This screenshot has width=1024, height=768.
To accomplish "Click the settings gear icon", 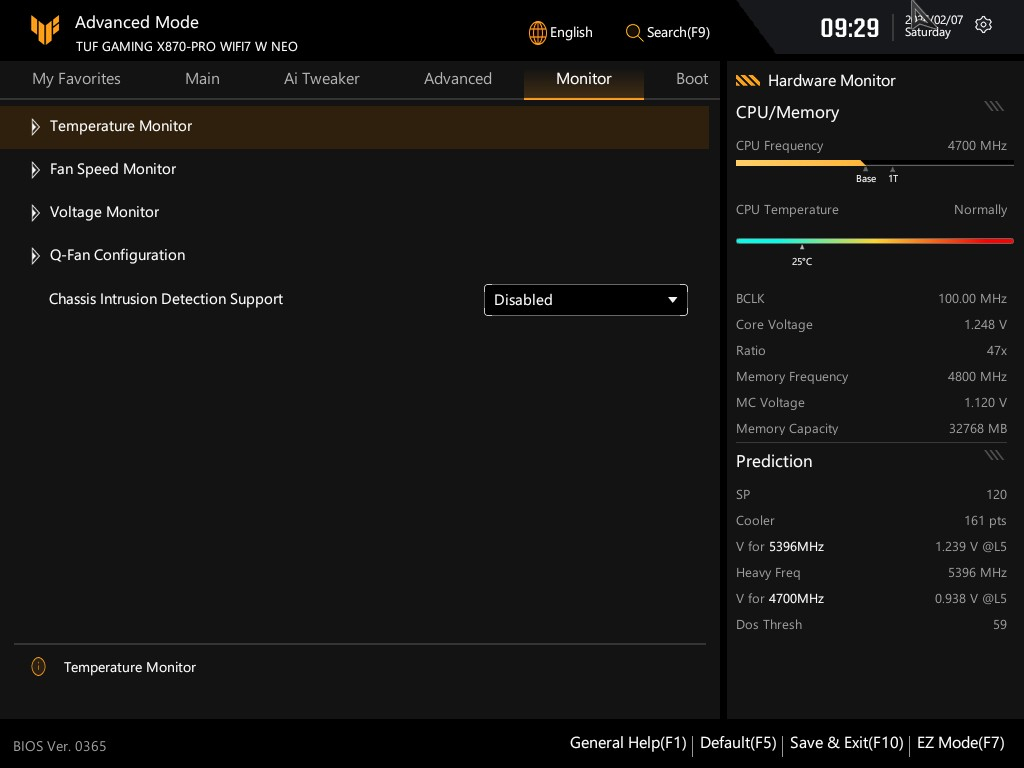I will [x=983, y=25].
